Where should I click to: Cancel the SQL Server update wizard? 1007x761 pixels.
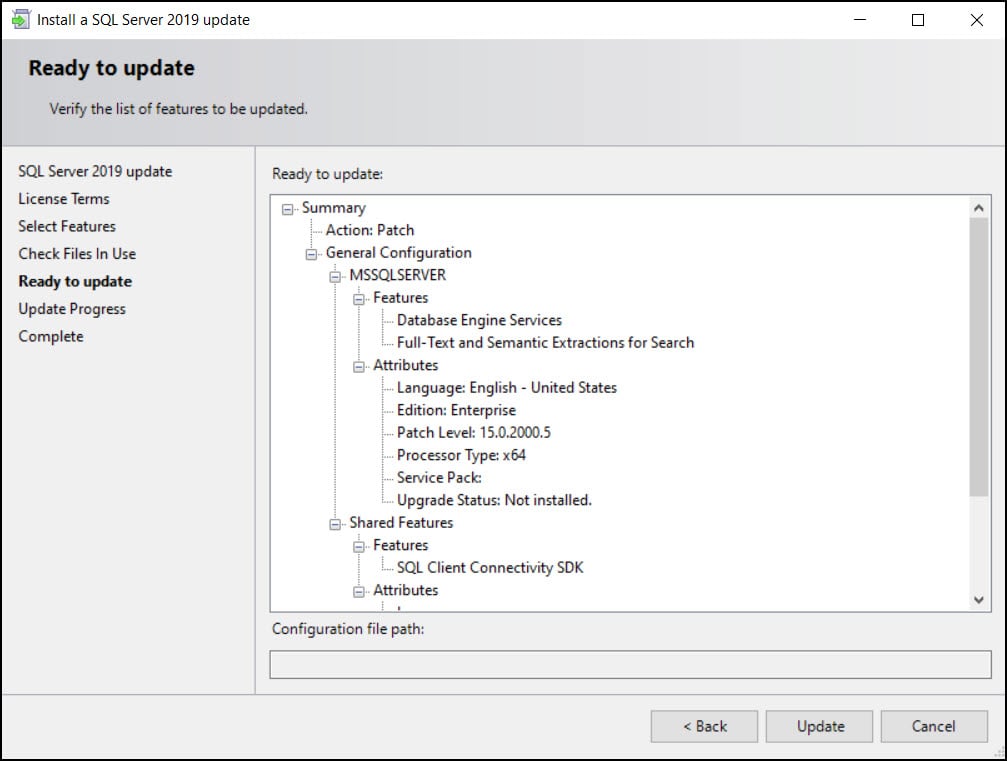(934, 726)
